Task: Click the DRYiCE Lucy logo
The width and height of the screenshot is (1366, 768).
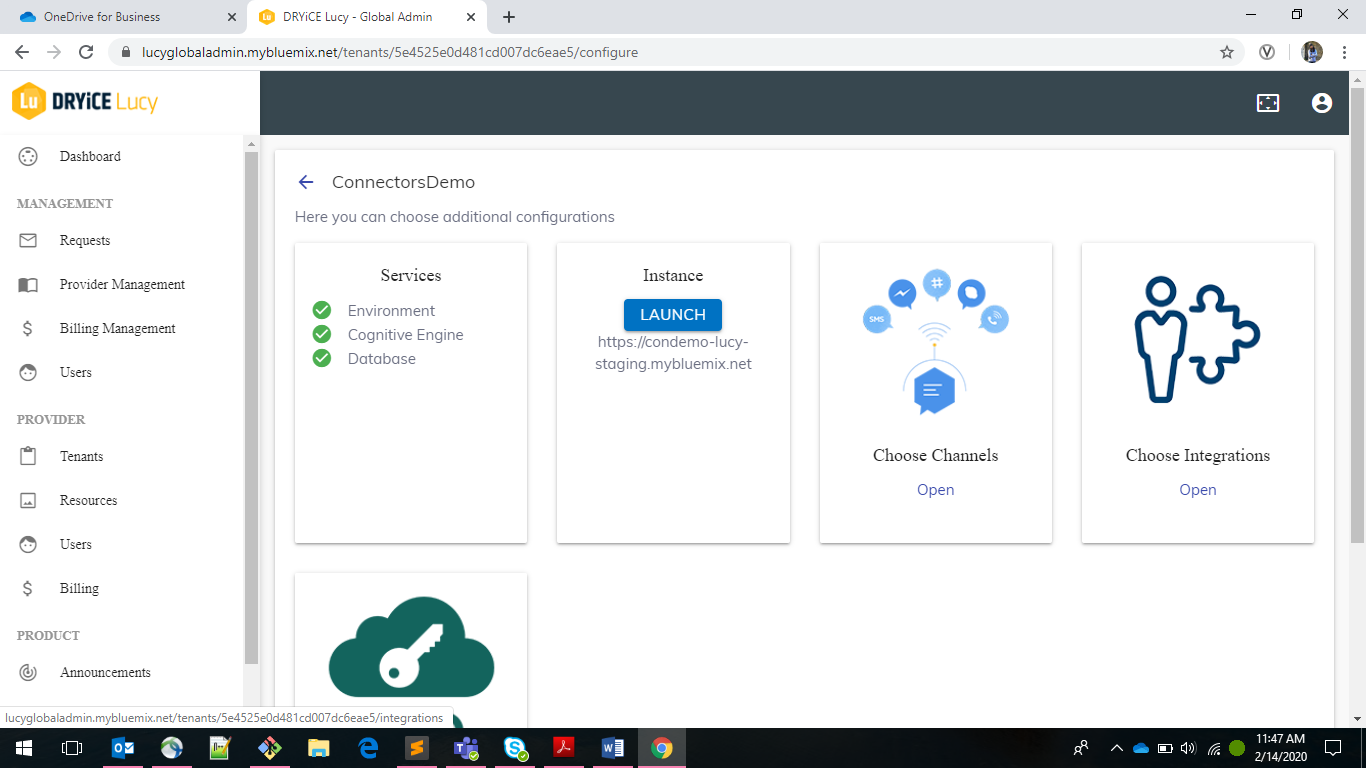Action: (85, 101)
